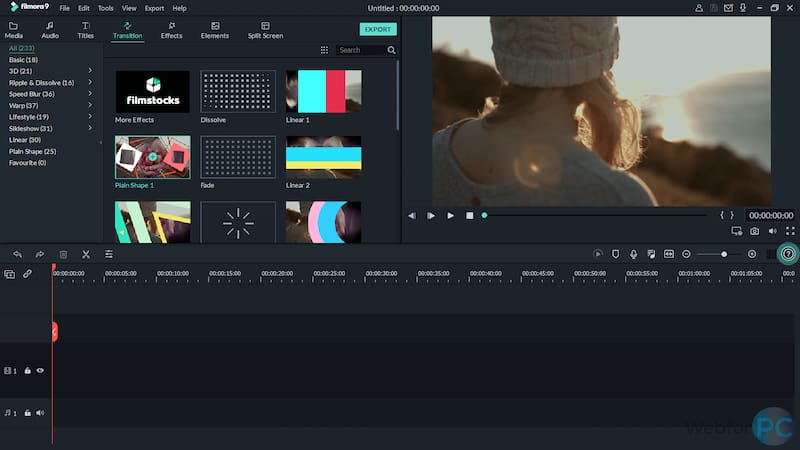Select the Linear (30) category

click(x=25, y=140)
